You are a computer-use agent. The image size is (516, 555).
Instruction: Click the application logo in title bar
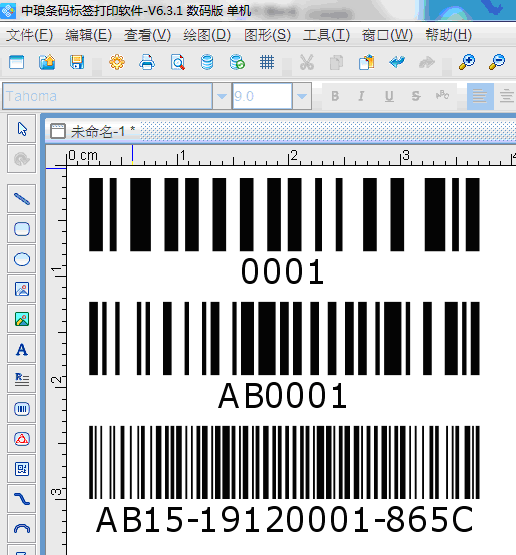coord(8,11)
